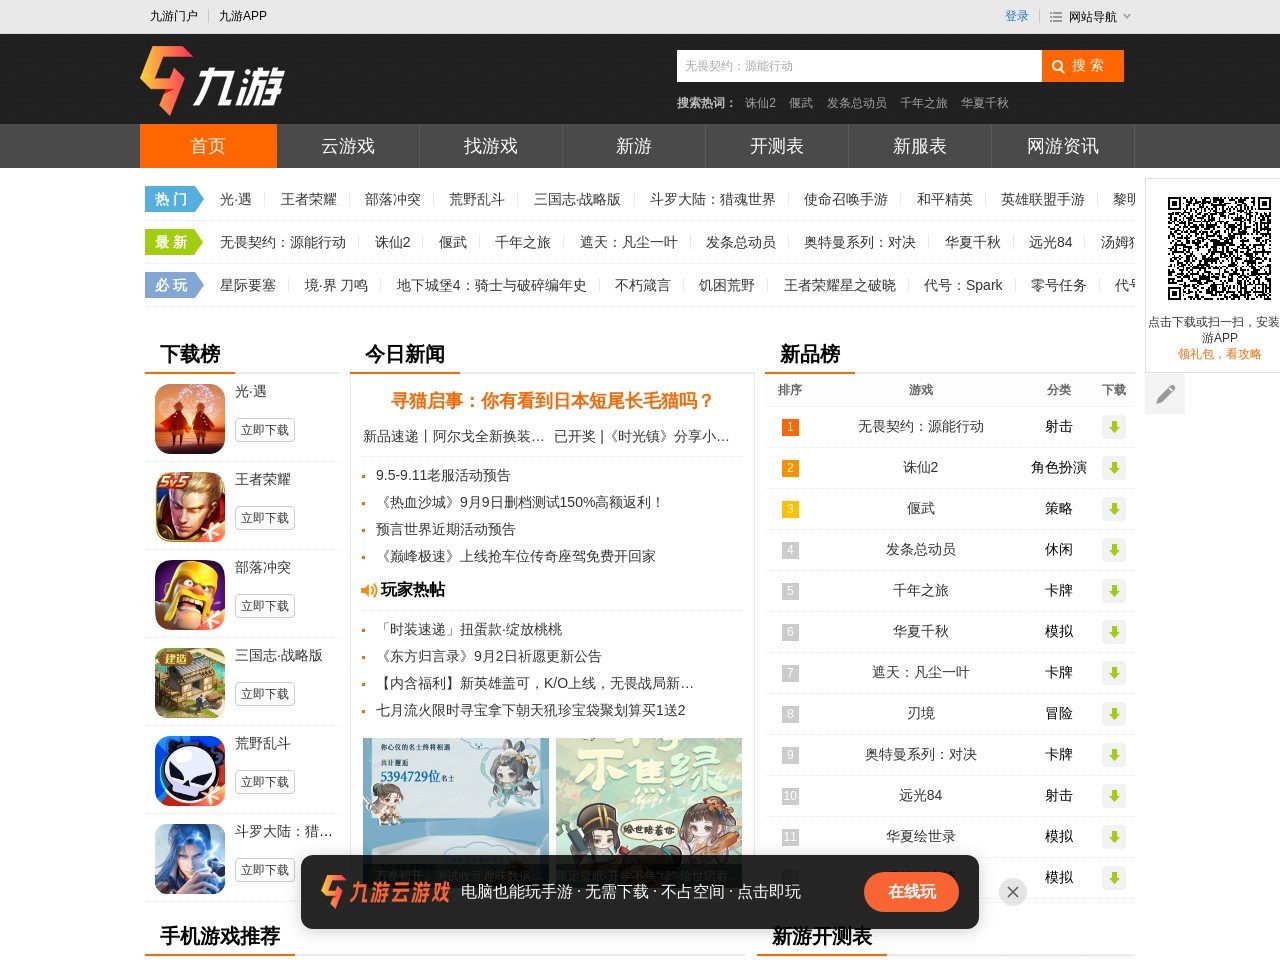Click the download arrow in 华夏绘世录 row
1280x960 pixels.
pos(1114,837)
